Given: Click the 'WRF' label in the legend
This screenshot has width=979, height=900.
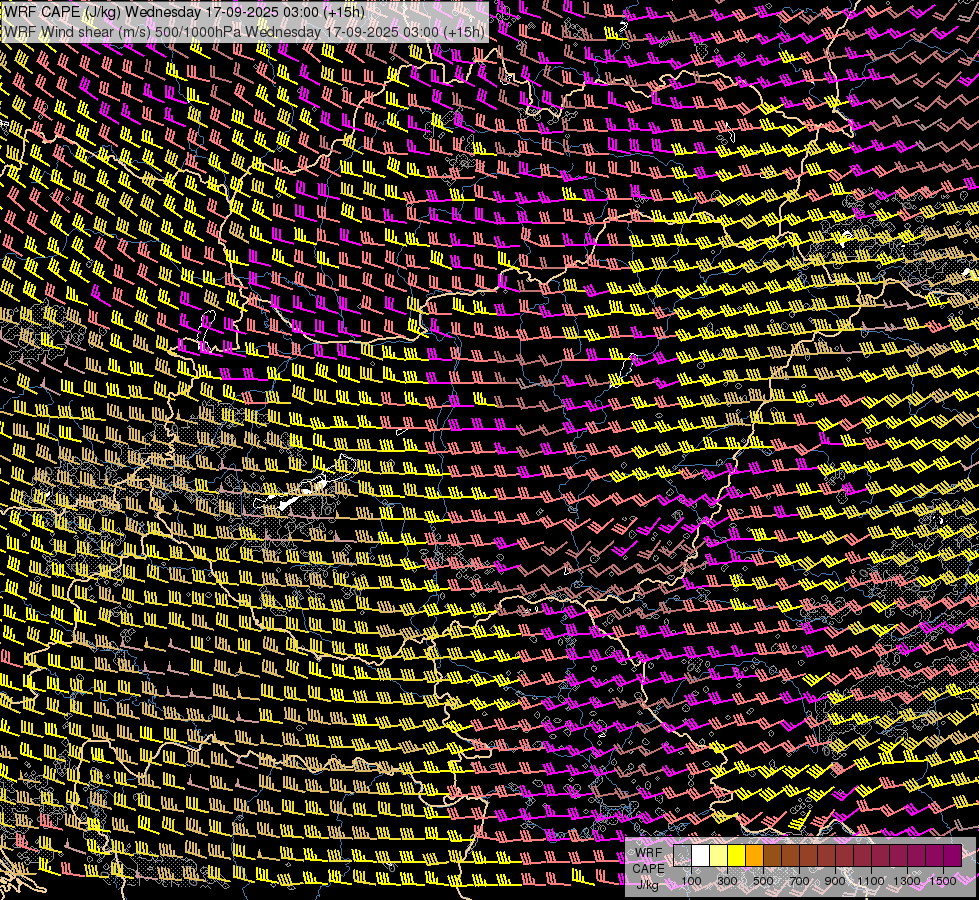Looking at the screenshot, I should click(x=649, y=853).
